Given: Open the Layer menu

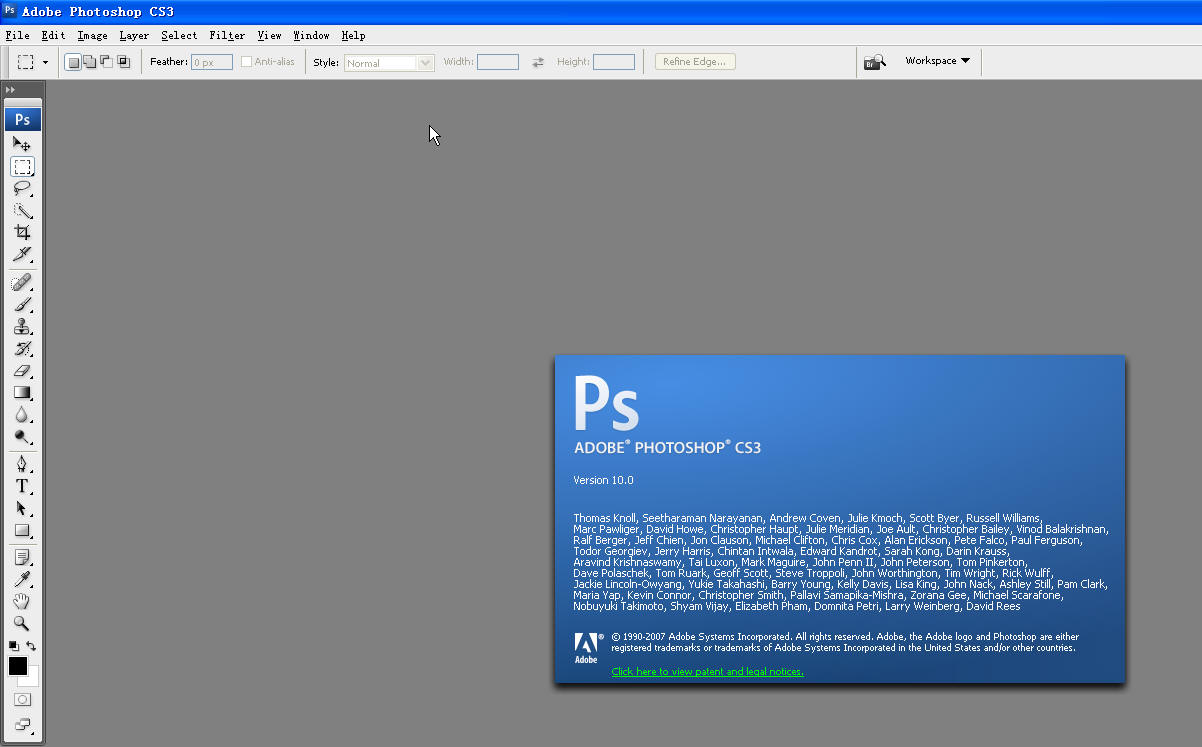Looking at the screenshot, I should click(134, 36).
